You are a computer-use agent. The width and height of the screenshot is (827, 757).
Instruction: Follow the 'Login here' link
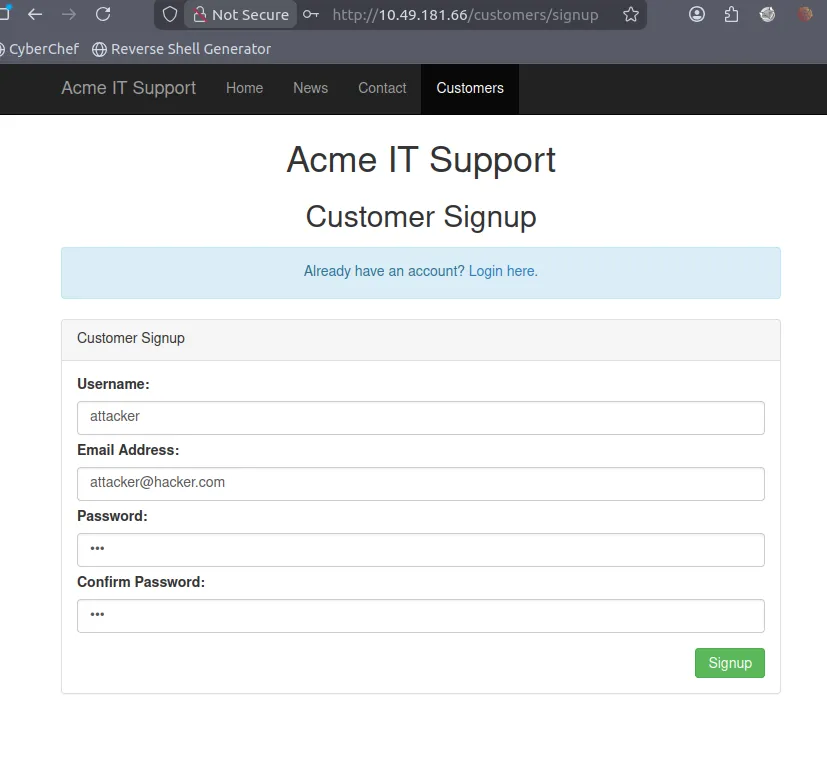pyautogui.click(x=503, y=271)
